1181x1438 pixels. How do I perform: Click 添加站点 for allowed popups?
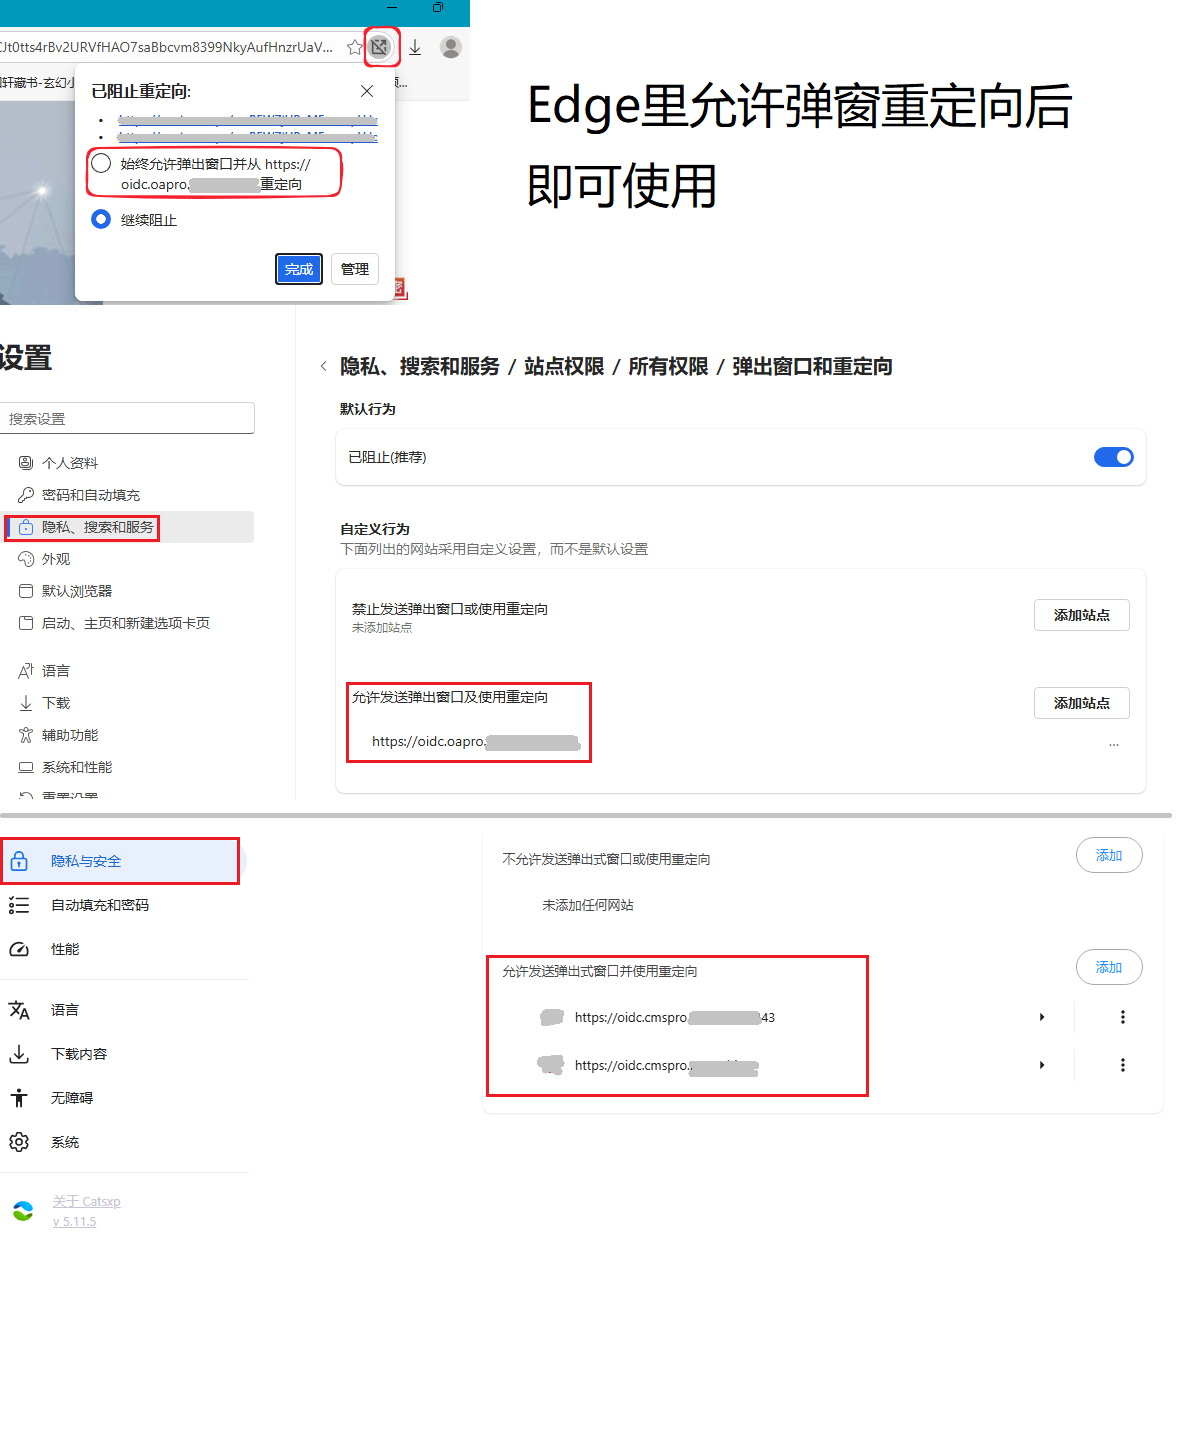[x=1081, y=703]
